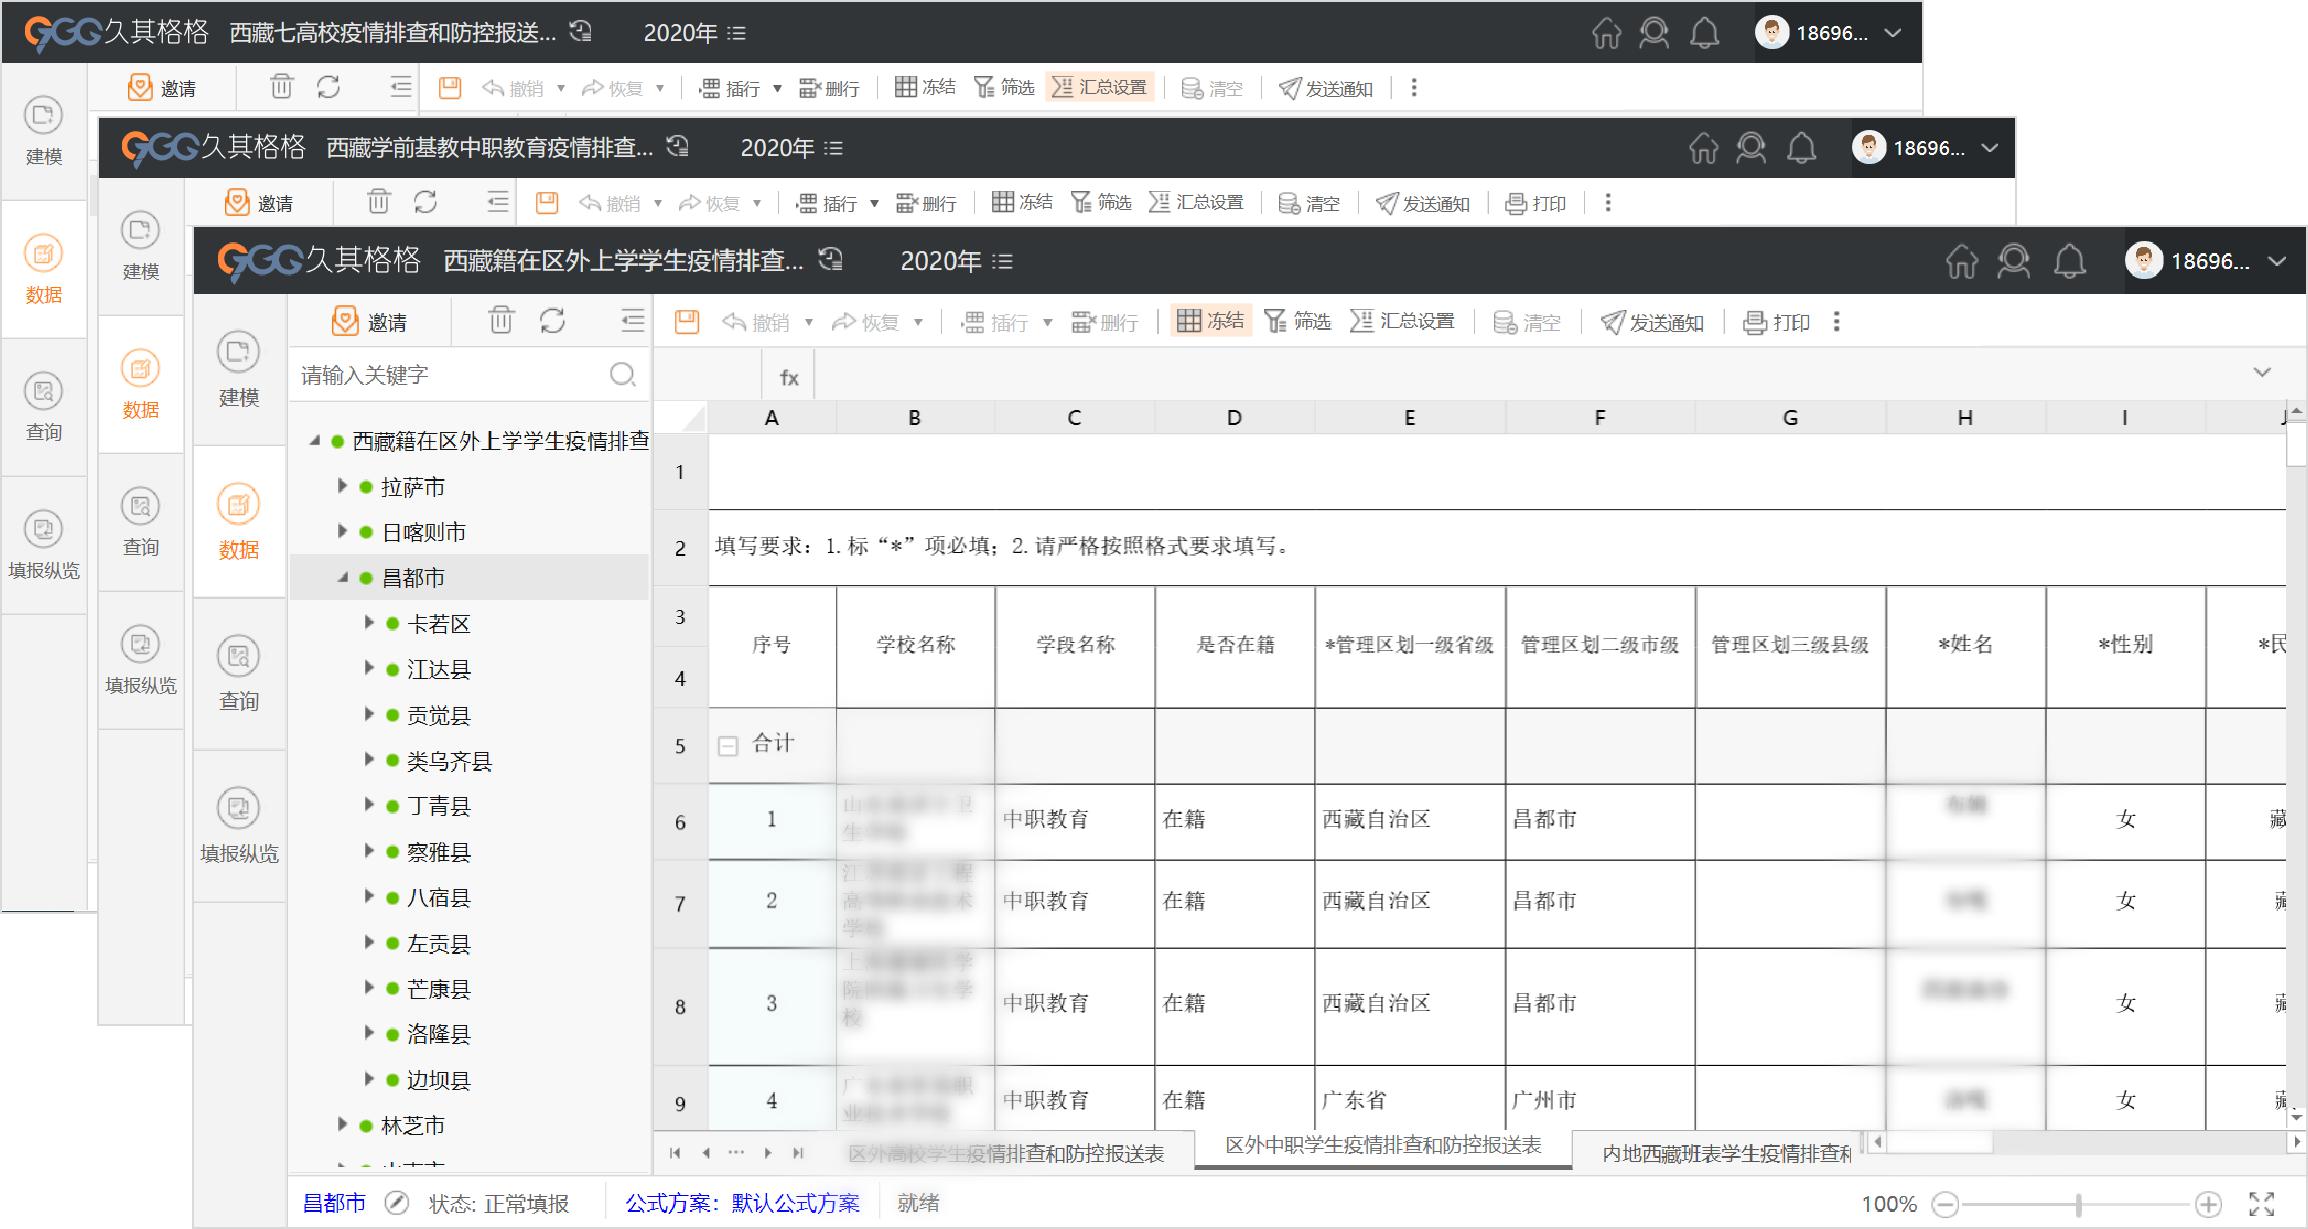Collapse the 昌都市 tree node
Image resolution: width=2308 pixels, height=1229 pixels.
click(342, 577)
